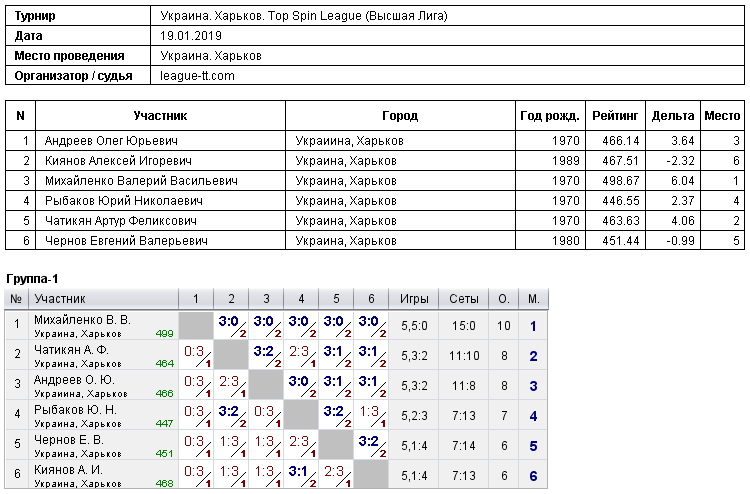Click the 'Год рожд.' column header

(x=550, y=116)
